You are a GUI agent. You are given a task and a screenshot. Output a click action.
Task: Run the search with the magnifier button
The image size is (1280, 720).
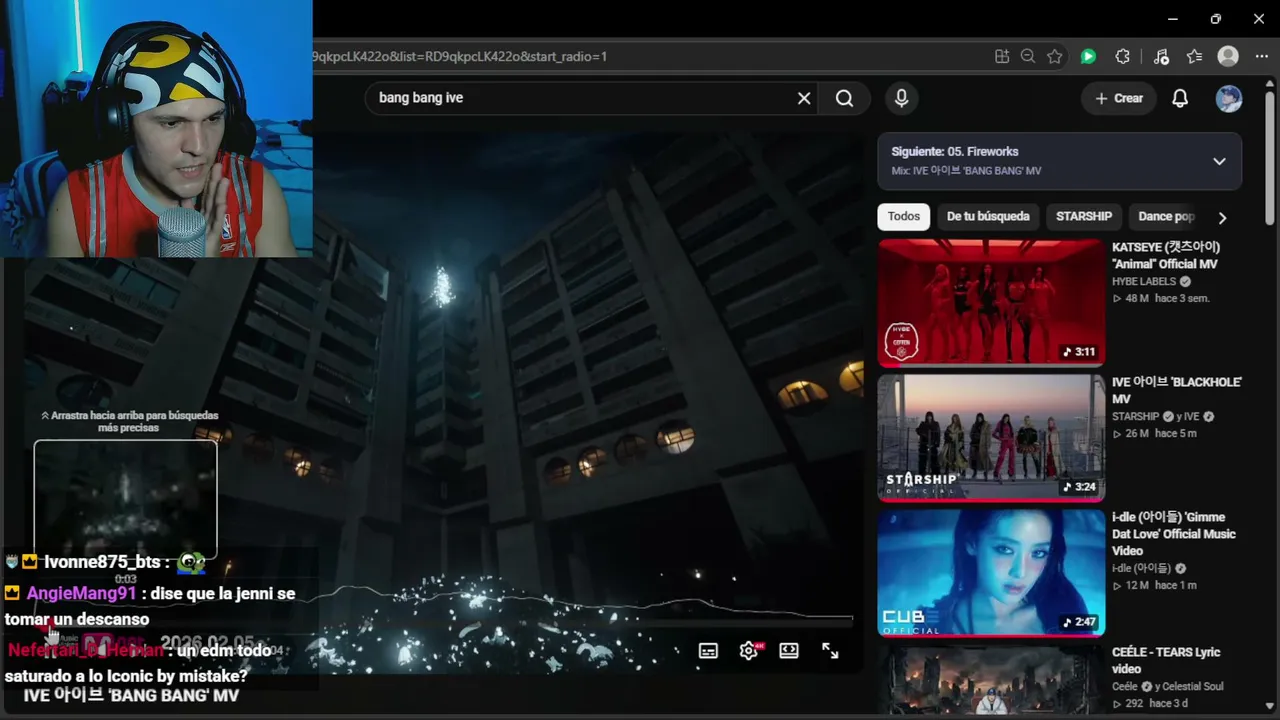pyautogui.click(x=844, y=98)
